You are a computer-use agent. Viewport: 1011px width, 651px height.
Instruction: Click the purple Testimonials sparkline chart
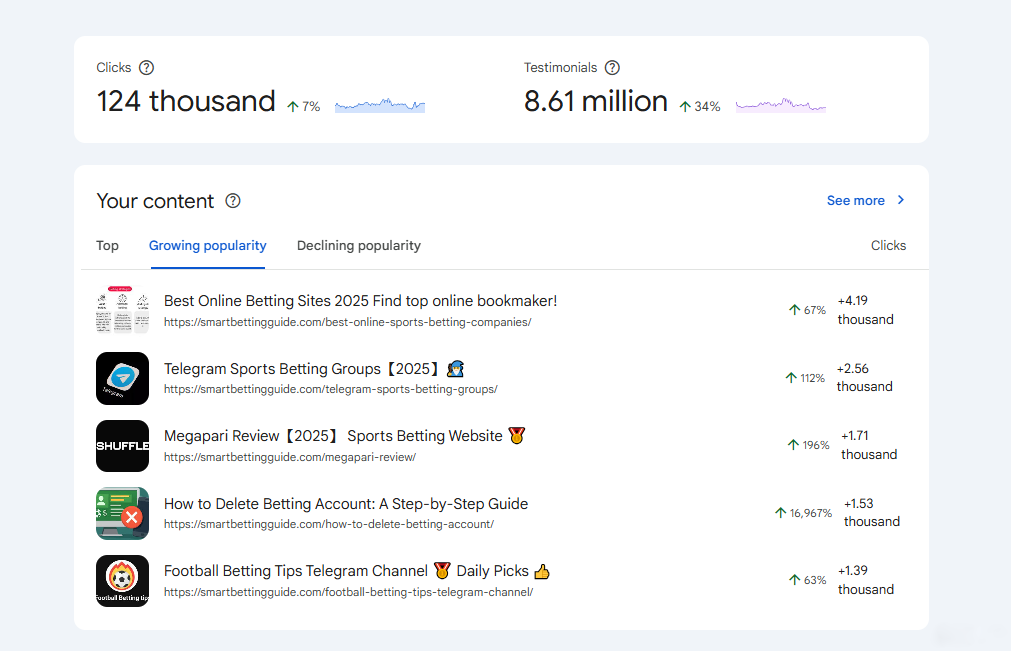(x=780, y=105)
